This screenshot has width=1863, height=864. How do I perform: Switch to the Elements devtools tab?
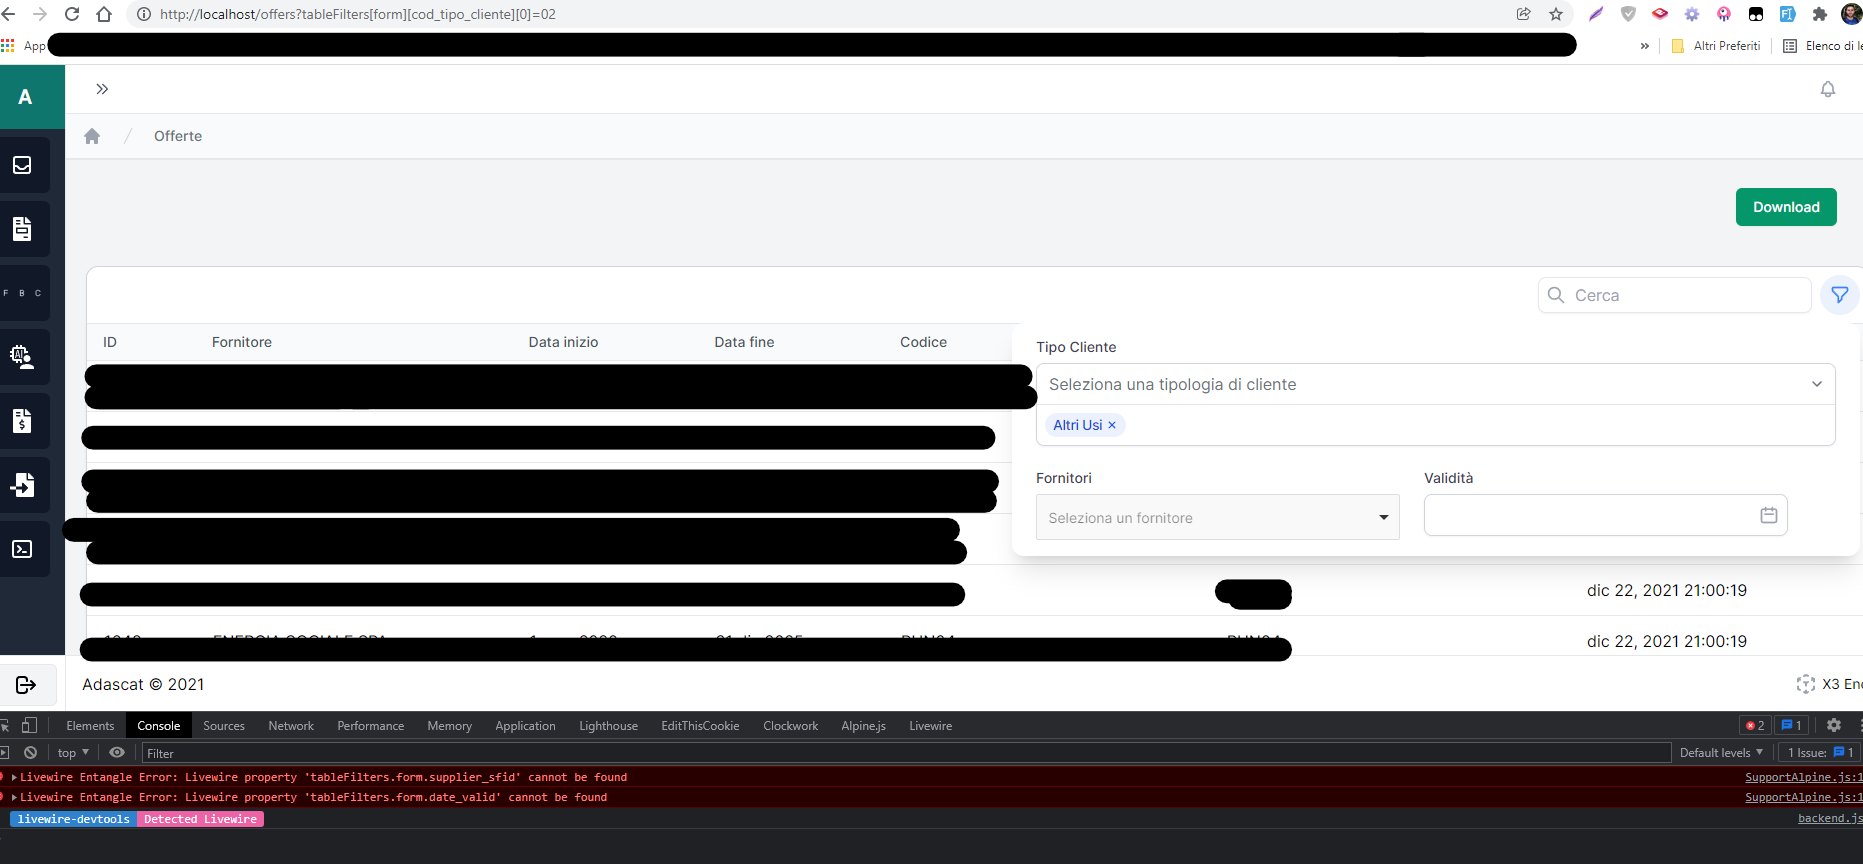90,726
